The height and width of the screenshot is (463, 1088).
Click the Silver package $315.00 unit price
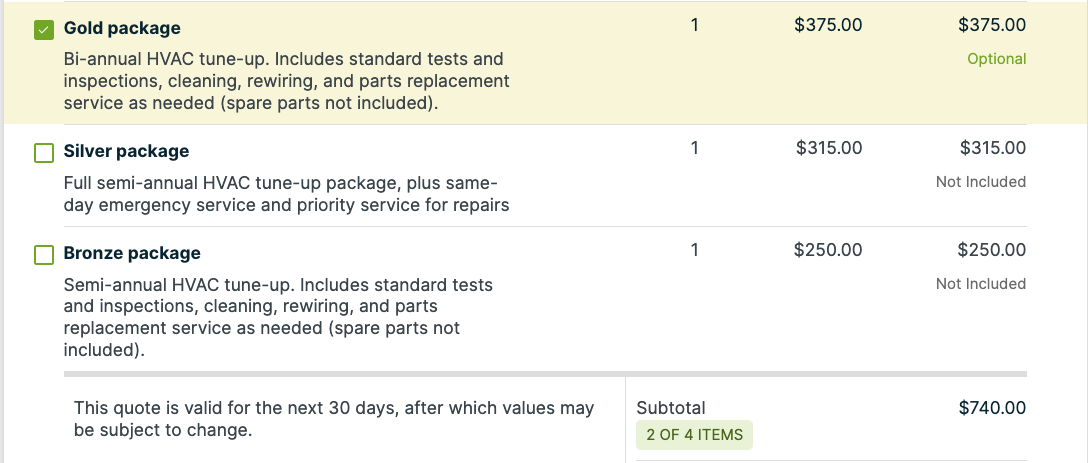[829, 148]
